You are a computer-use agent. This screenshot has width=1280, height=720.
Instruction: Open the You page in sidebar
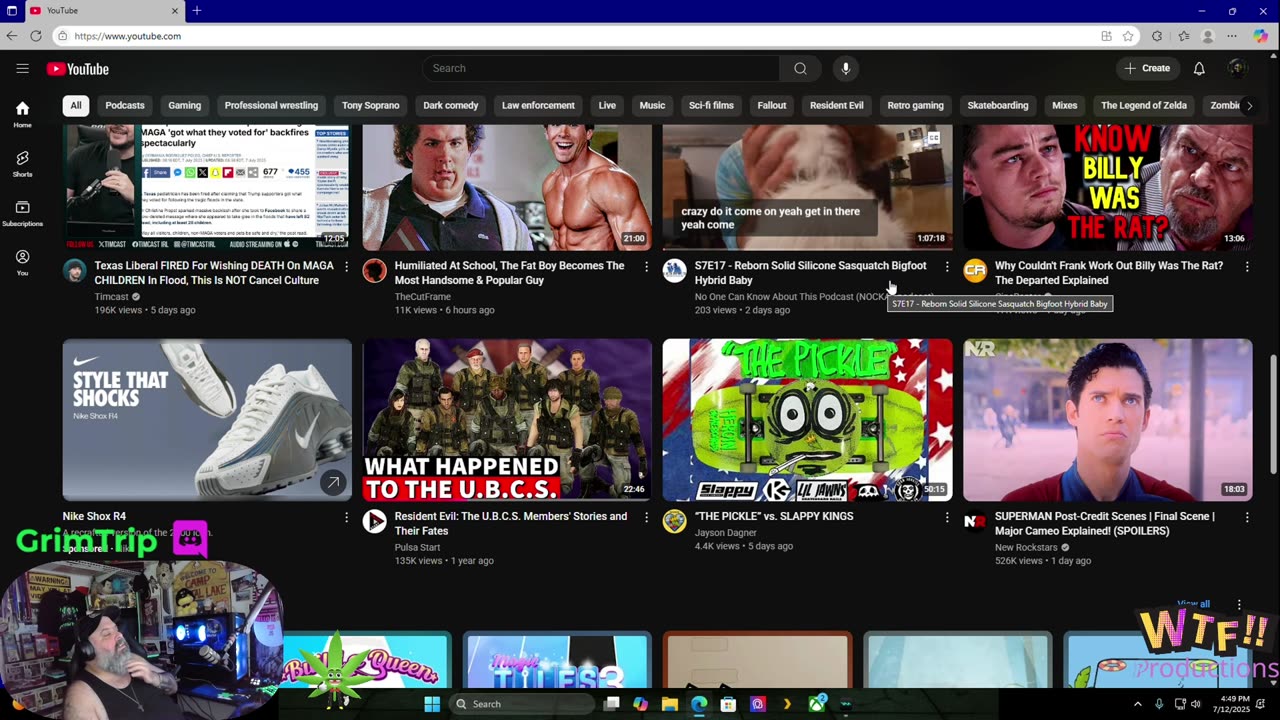coord(22,263)
